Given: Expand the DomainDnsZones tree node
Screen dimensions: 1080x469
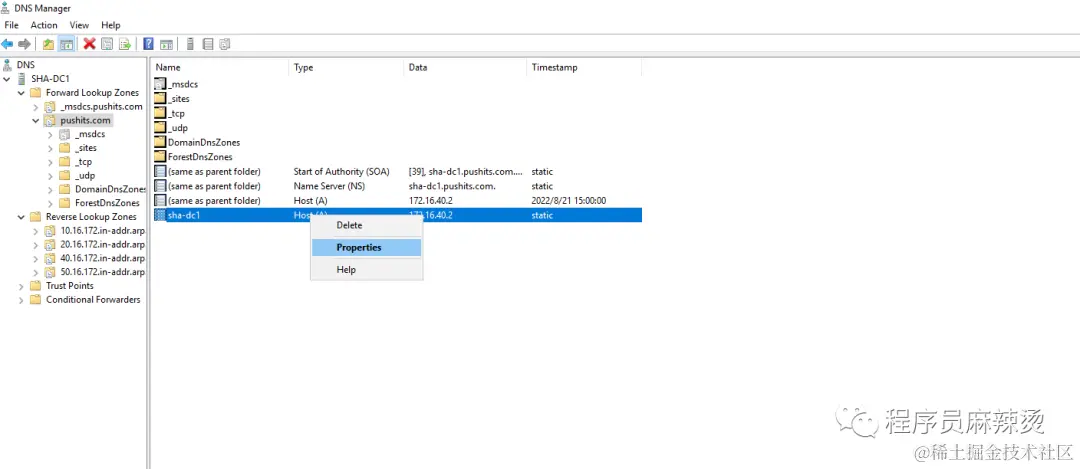Looking at the screenshot, I should click(50, 189).
